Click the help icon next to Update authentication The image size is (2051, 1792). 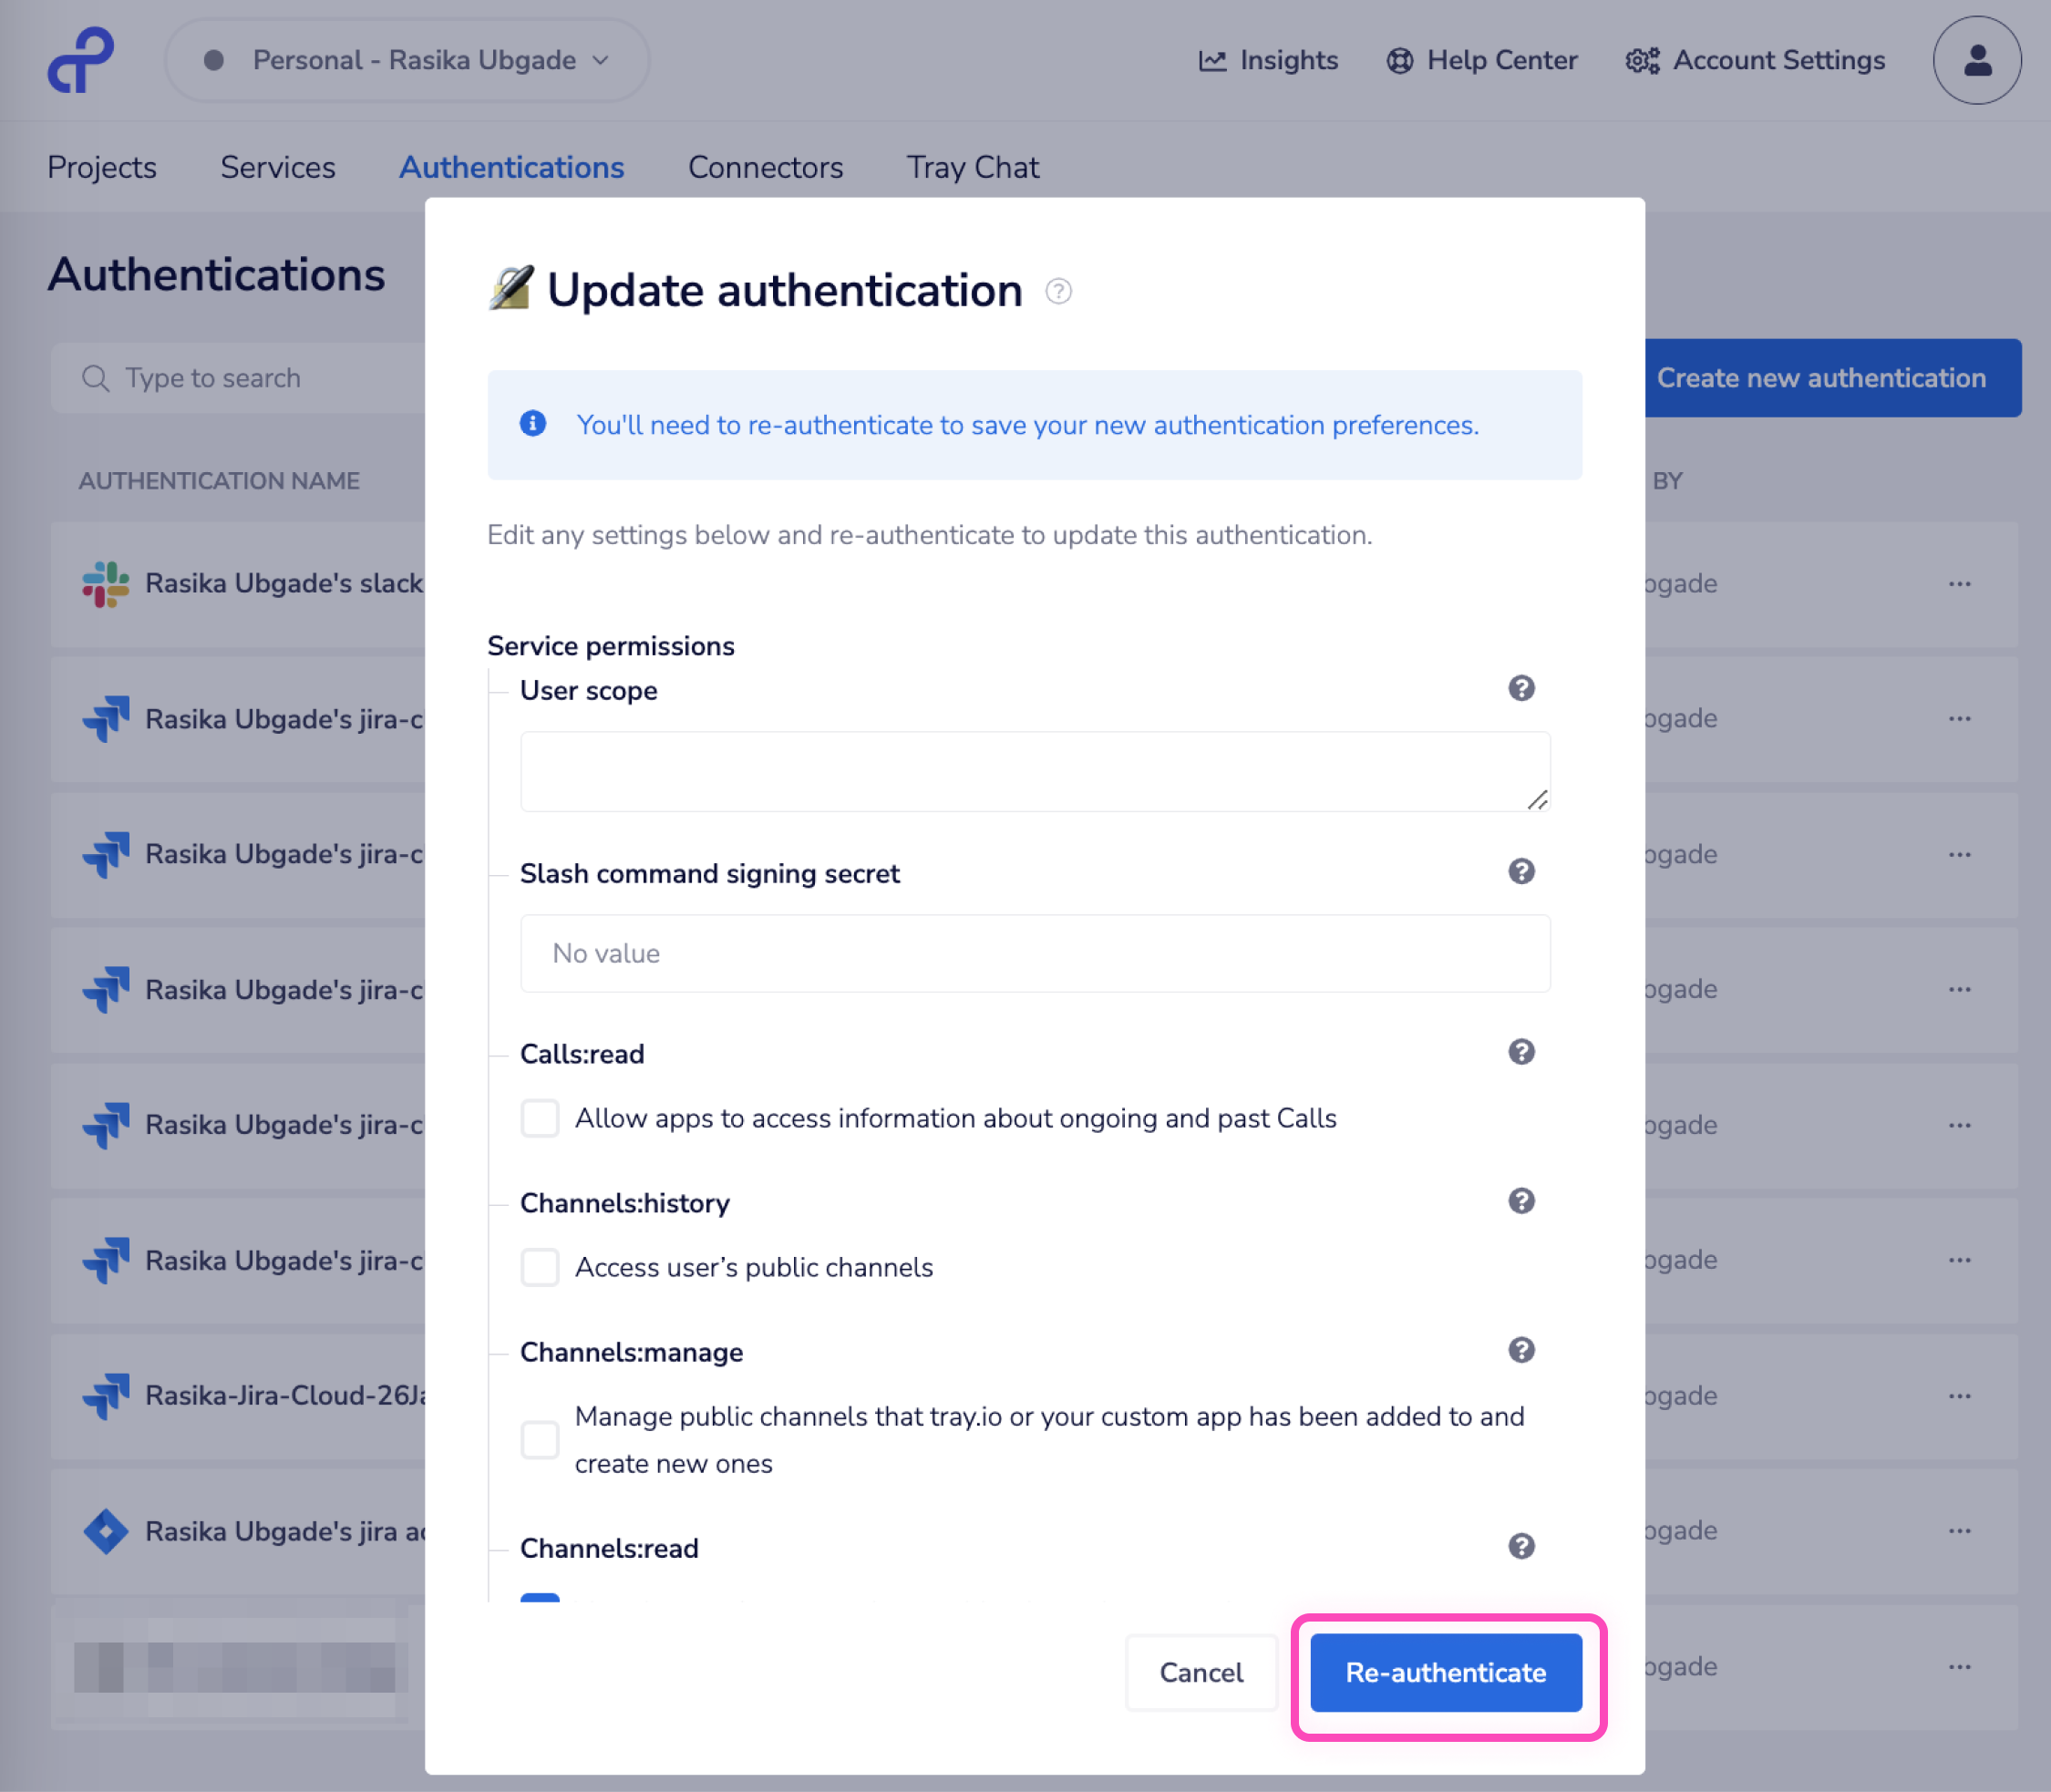pyautogui.click(x=1058, y=292)
